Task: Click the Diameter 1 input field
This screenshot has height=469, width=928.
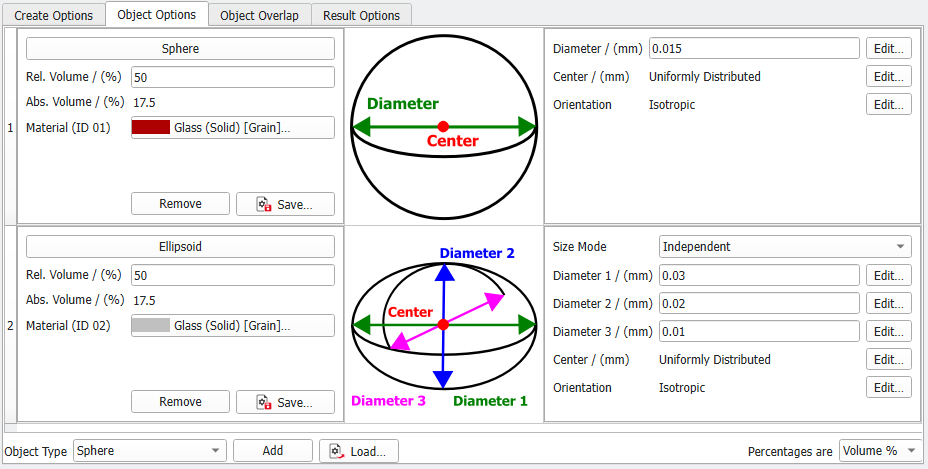Action: [x=759, y=275]
